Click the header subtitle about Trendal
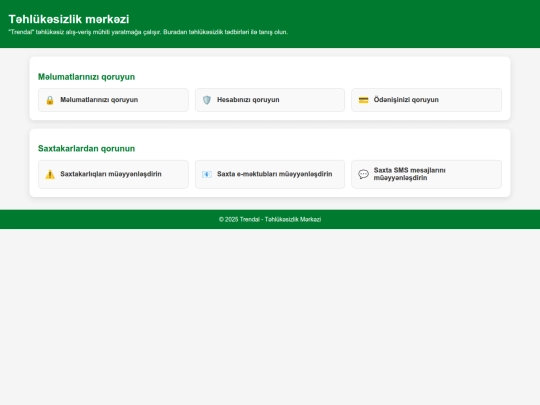Viewport: 540px width, 405px height. [148, 32]
